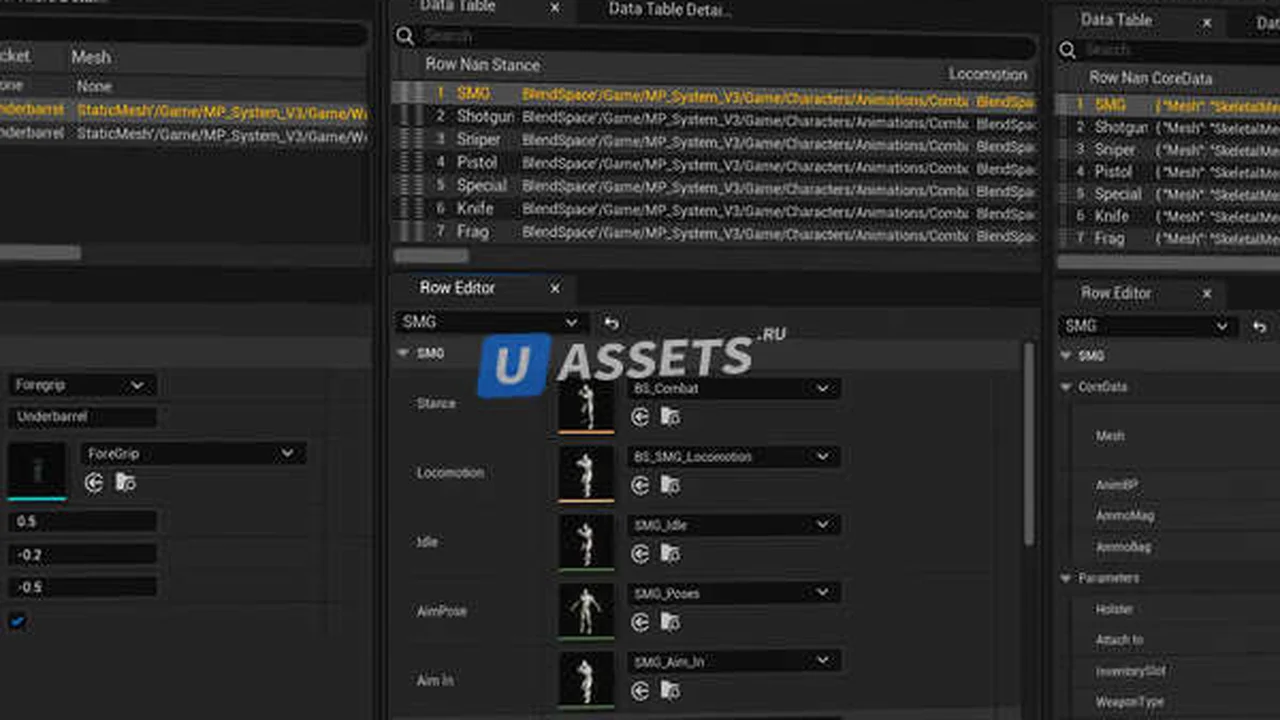The height and width of the screenshot is (720, 1280).
Task: Click the 0.5 value field
Action: [82, 521]
